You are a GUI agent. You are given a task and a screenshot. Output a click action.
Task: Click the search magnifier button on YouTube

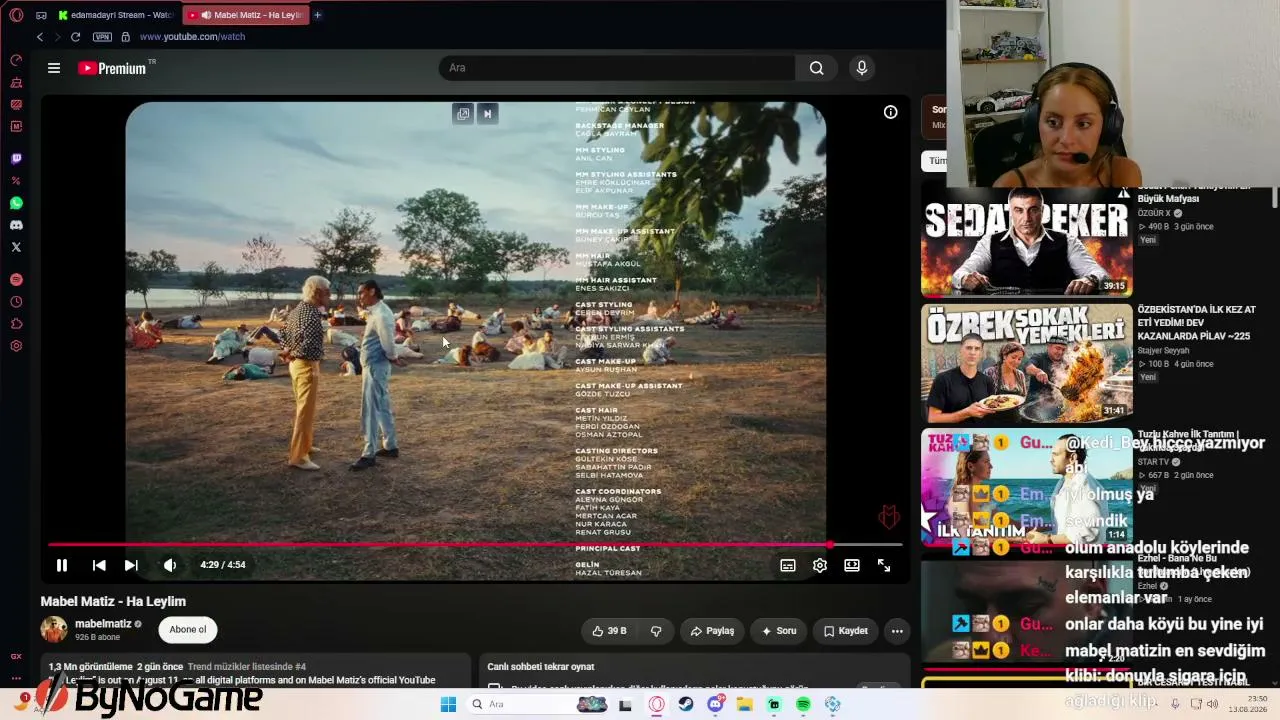817,68
